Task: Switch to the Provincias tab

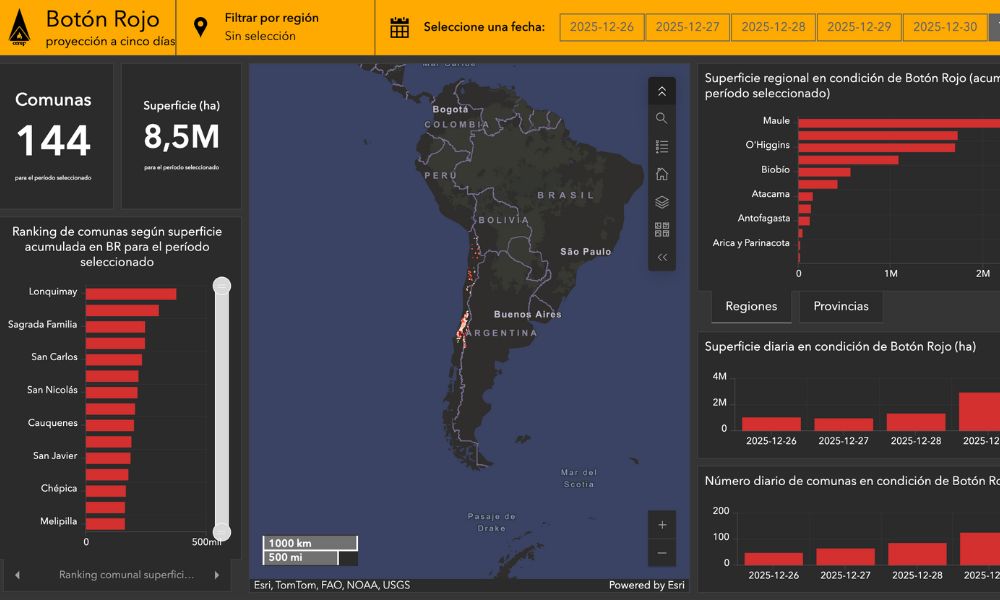Action: (x=840, y=307)
